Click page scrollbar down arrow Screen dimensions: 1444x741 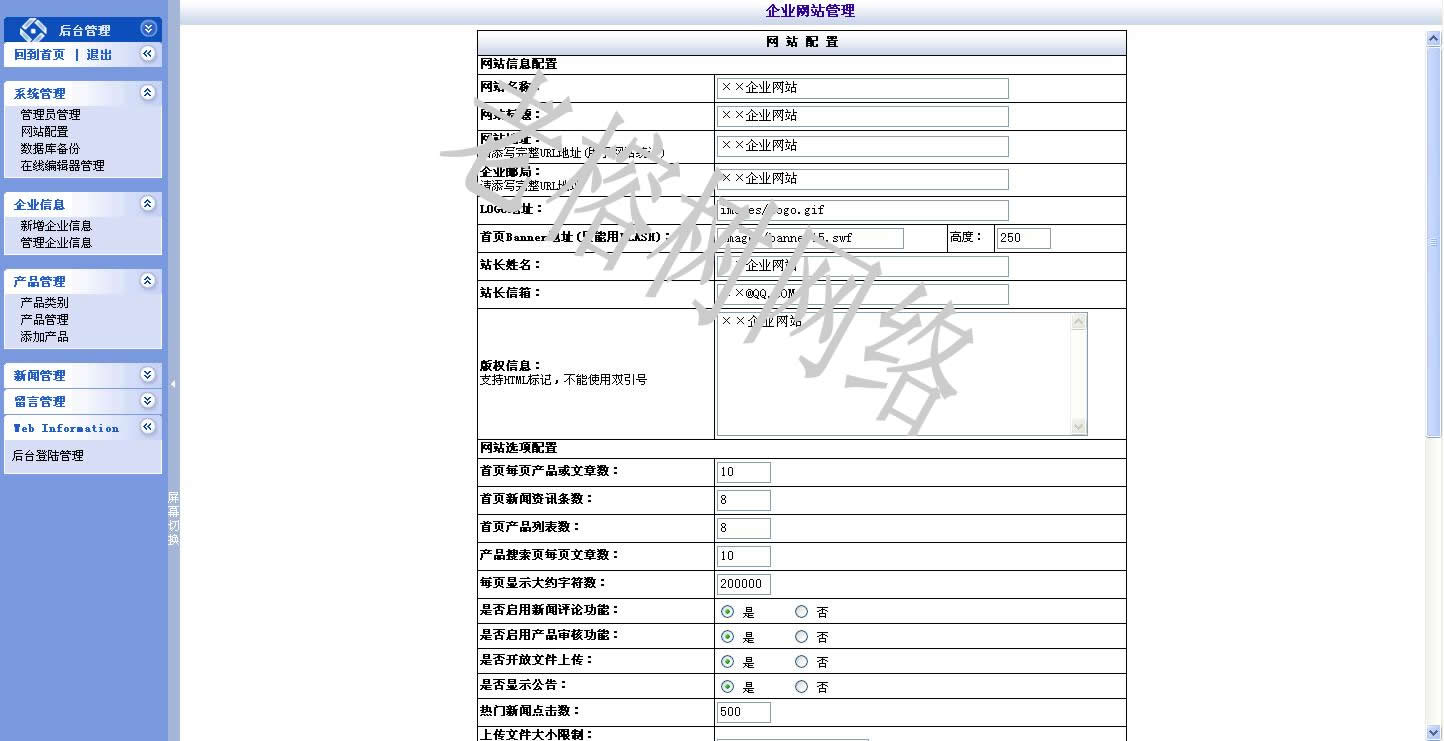pyautogui.click(x=1434, y=733)
